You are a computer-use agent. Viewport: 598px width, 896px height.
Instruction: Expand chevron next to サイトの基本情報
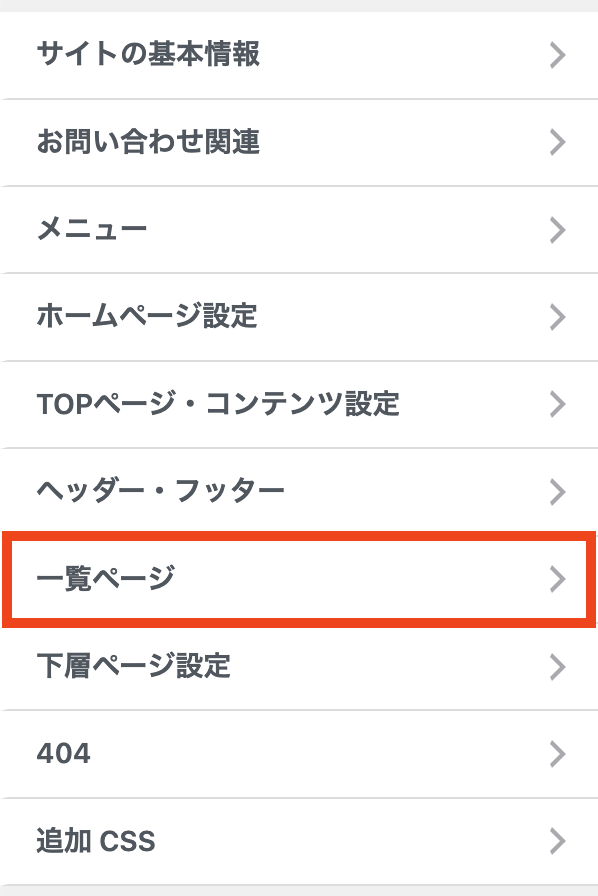click(557, 55)
